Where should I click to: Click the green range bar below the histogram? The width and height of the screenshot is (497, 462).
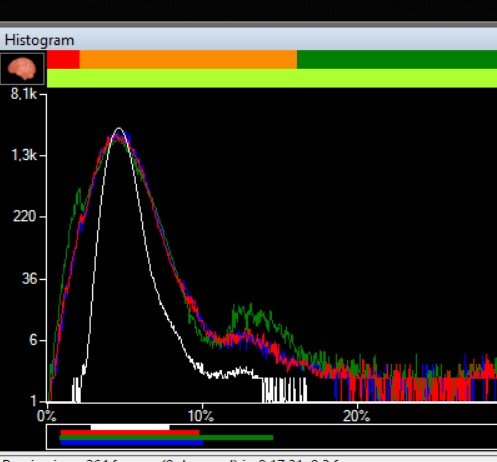(167, 437)
